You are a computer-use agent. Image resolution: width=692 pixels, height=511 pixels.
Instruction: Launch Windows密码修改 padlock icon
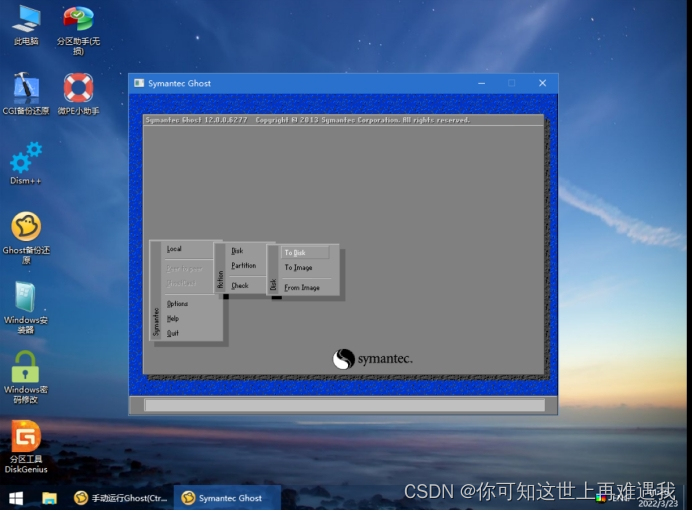[x=26, y=377]
